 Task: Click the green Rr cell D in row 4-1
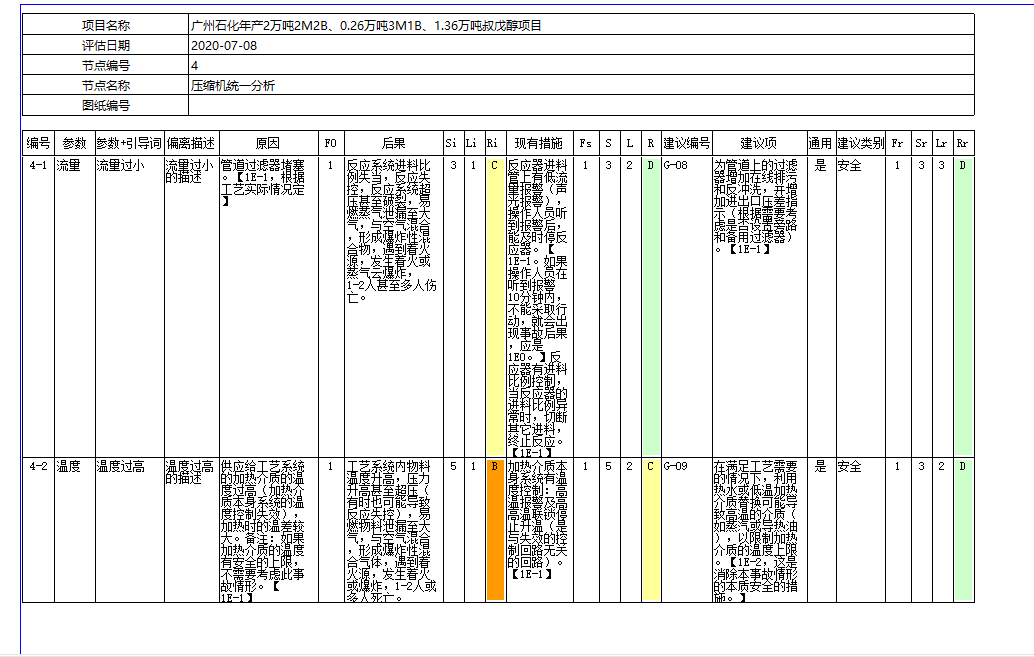pyautogui.click(x=963, y=307)
